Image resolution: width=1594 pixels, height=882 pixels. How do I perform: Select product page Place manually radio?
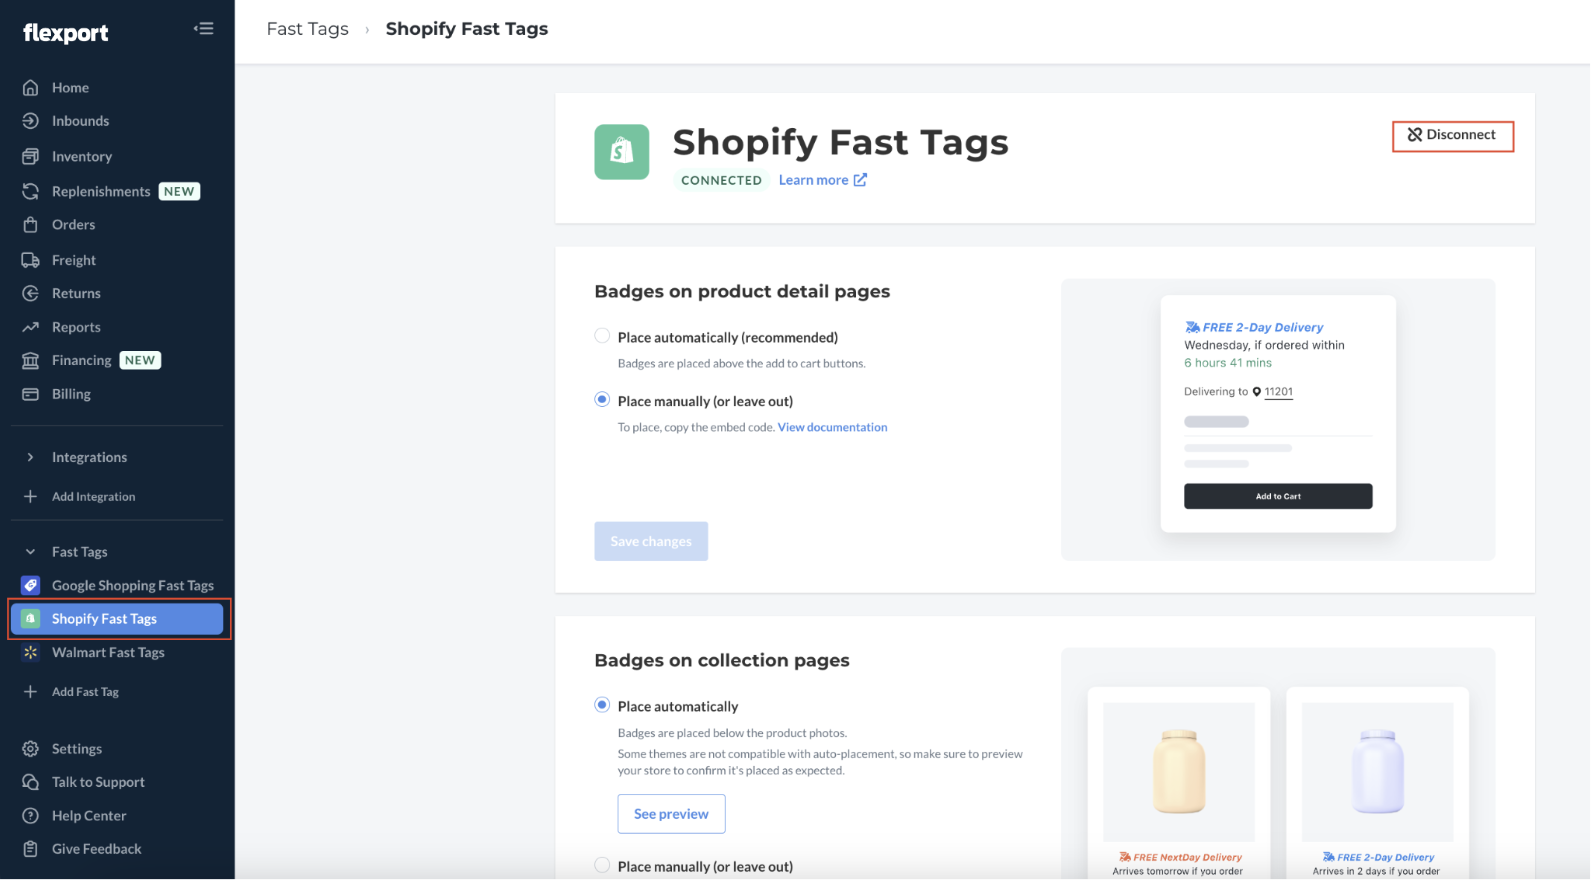pos(602,400)
